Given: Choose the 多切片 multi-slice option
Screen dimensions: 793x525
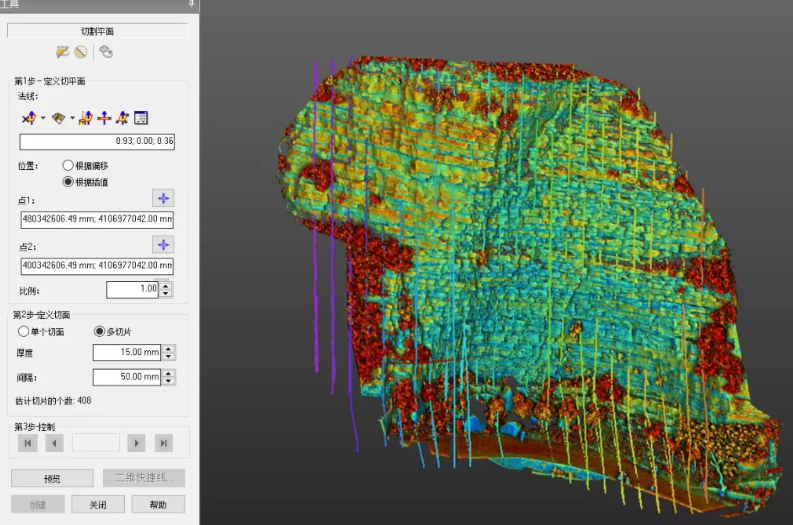Looking at the screenshot, I should (x=99, y=331).
